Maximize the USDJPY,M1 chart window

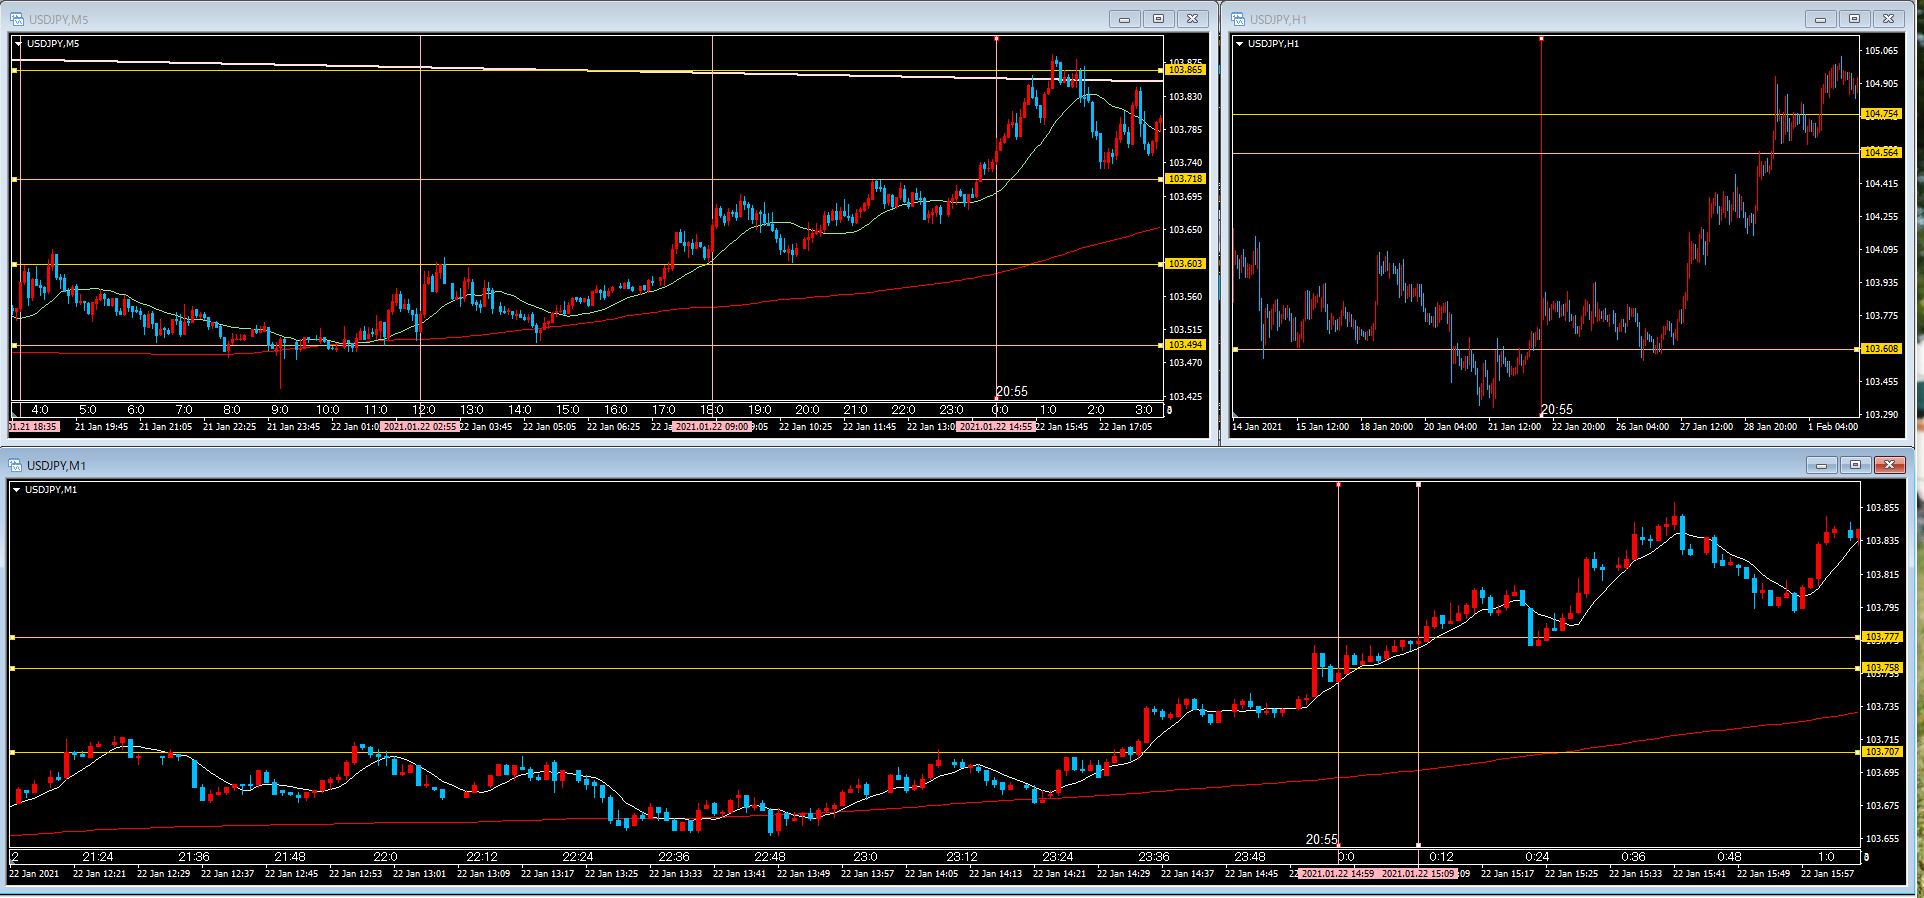click(1855, 465)
